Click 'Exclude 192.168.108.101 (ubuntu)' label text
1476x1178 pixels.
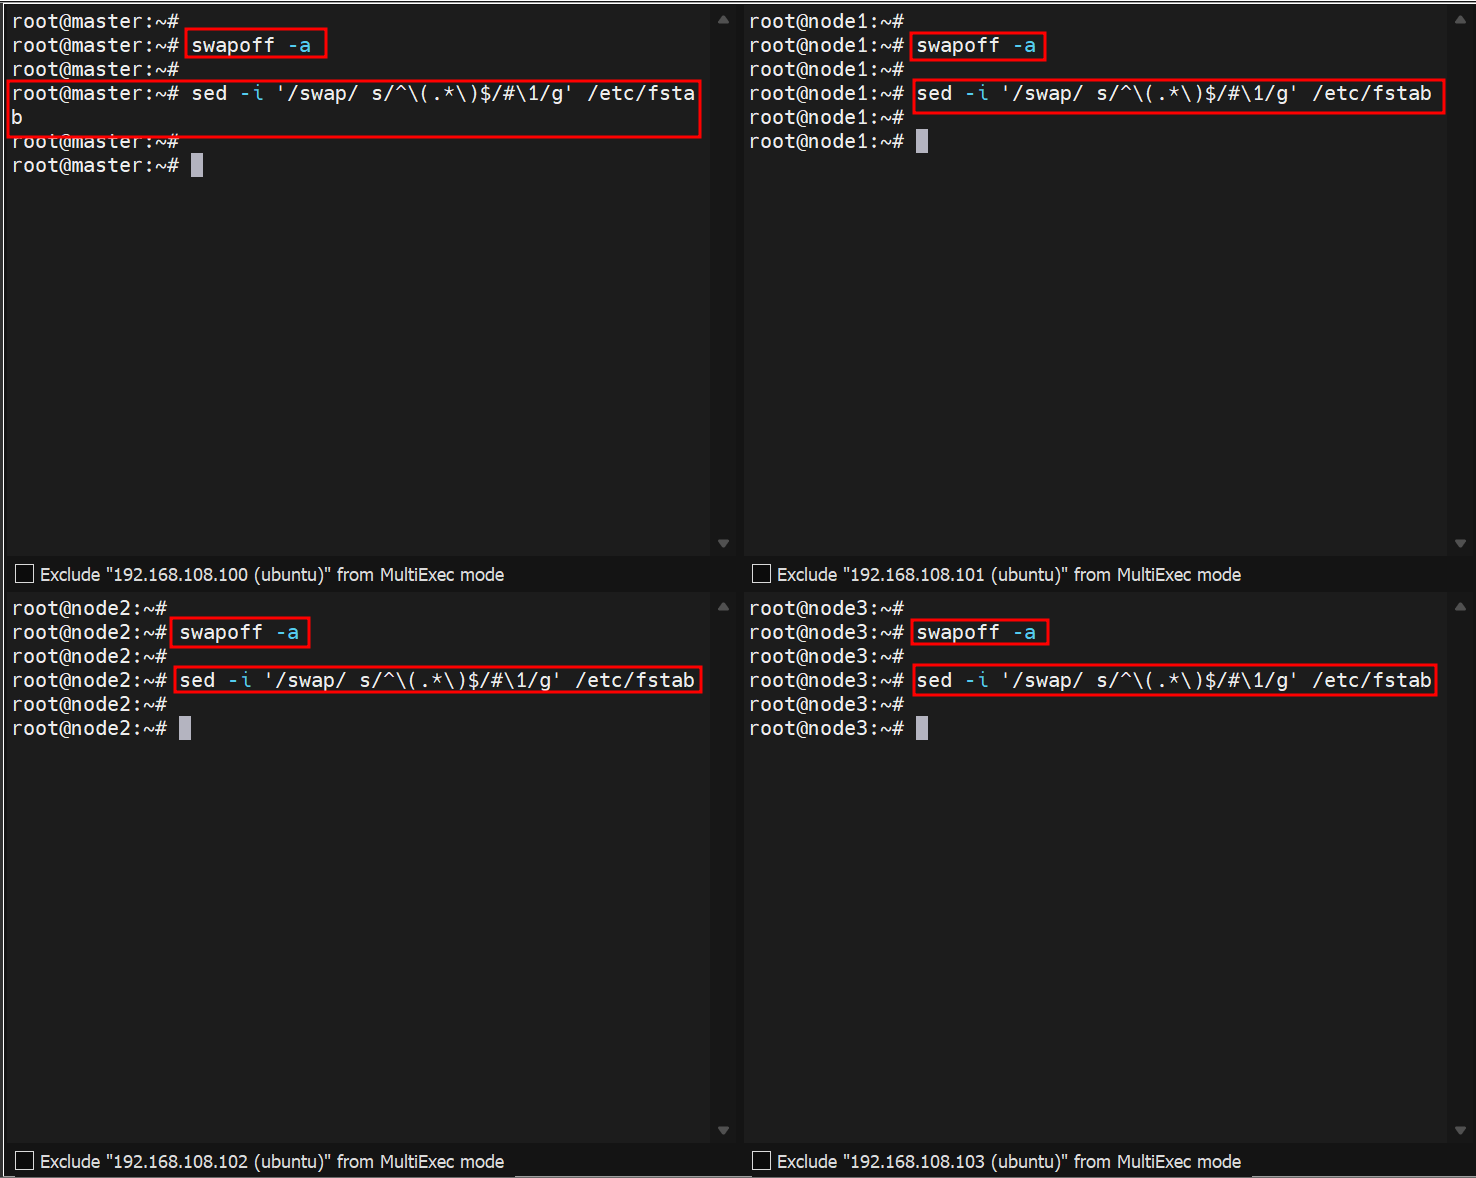pyautogui.click(x=1009, y=575)
